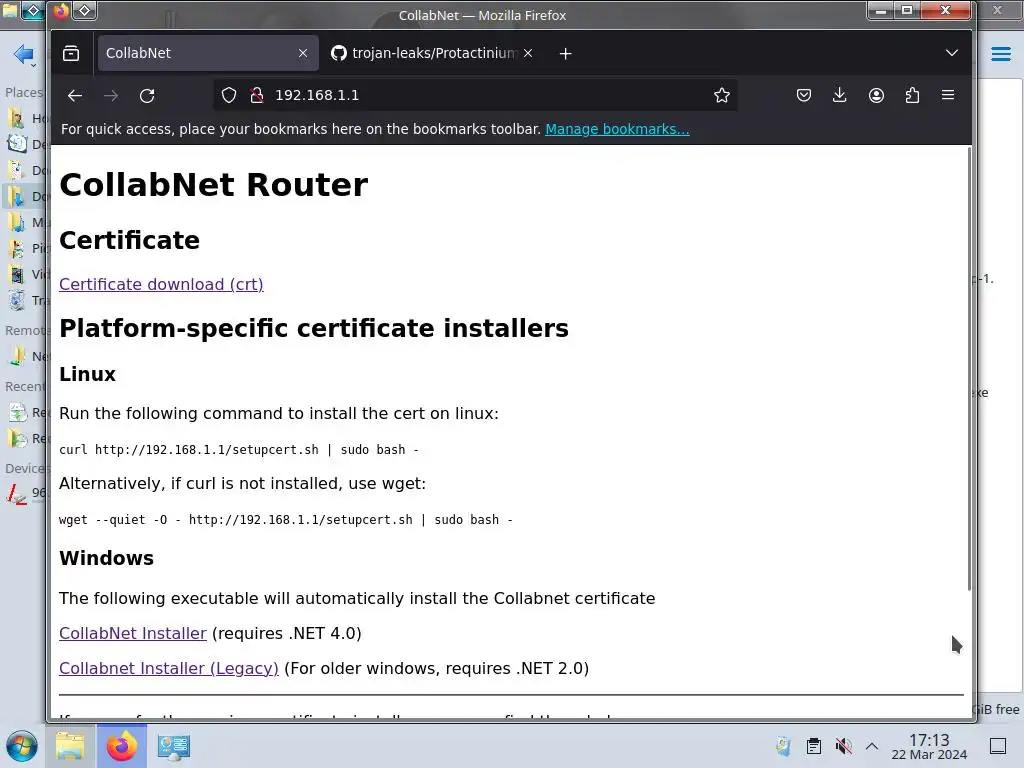Click the back arrow in the file manager window

pyautogui.click(x=23, y=54)
